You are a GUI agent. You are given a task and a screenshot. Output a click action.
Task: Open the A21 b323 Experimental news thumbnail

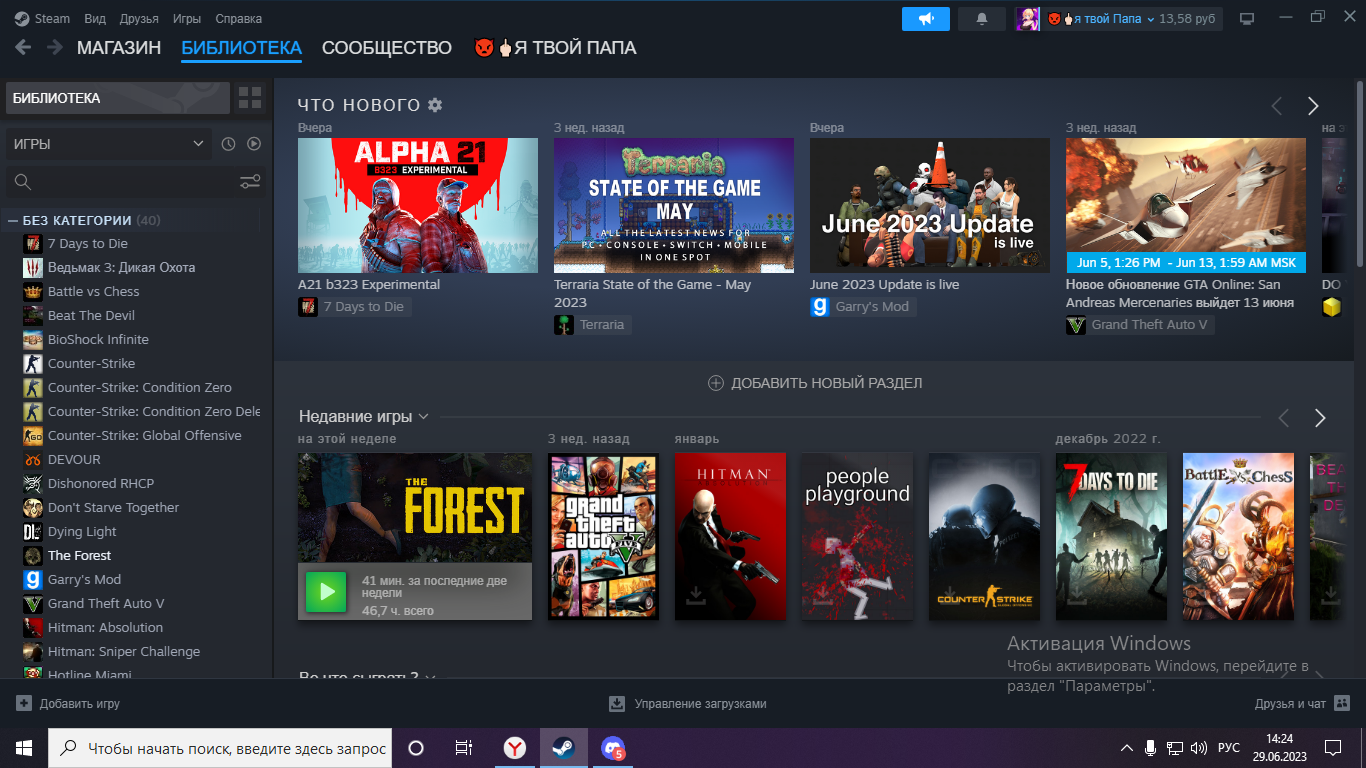[x=418, y=205]
